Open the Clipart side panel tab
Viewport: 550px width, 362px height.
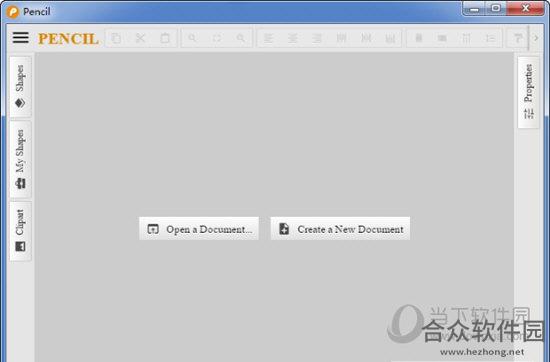pos(20,231)
